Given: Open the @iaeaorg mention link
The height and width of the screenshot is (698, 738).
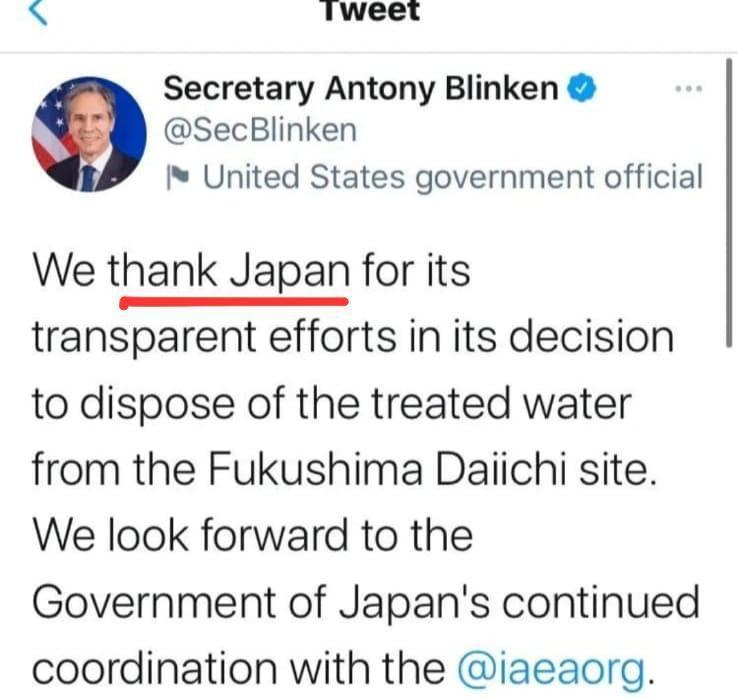Looking at the screenshot, I should click(552, 668).
